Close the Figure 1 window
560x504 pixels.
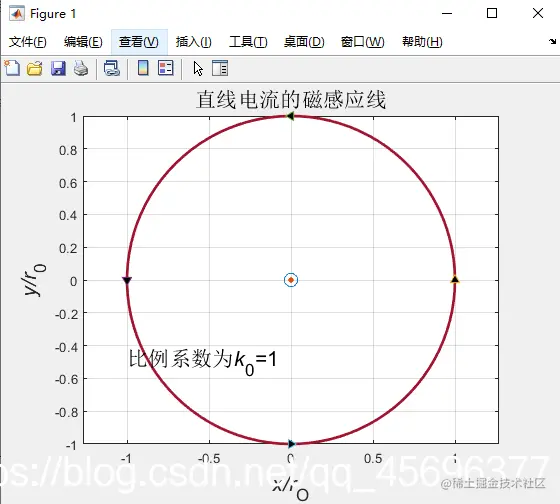pyautogui.click(x=538, y=13)
